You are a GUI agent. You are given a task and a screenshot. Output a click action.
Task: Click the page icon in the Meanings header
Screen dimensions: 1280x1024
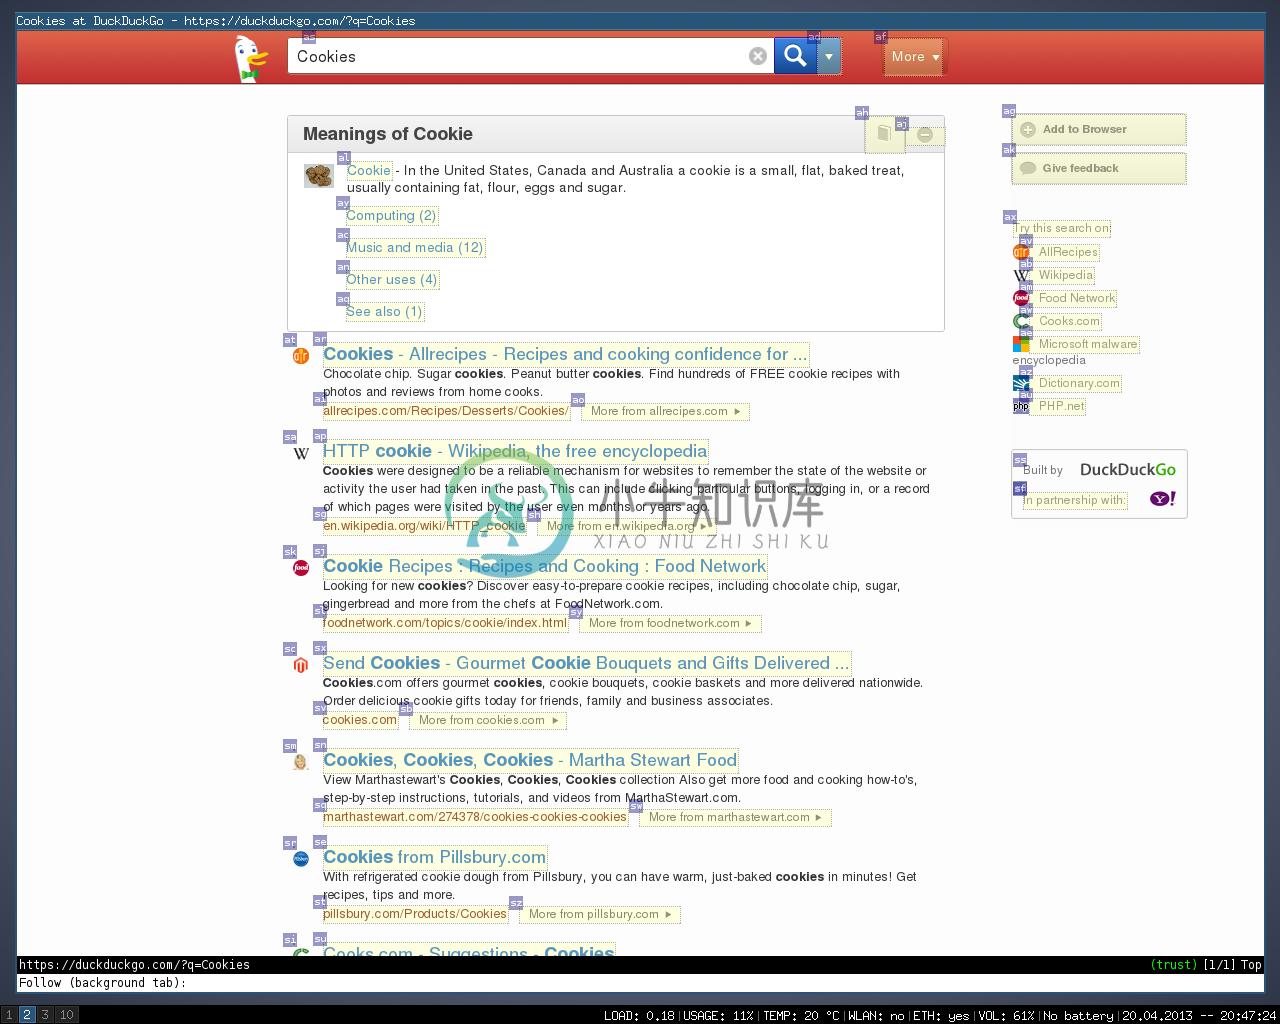click(x=884, y=134)
